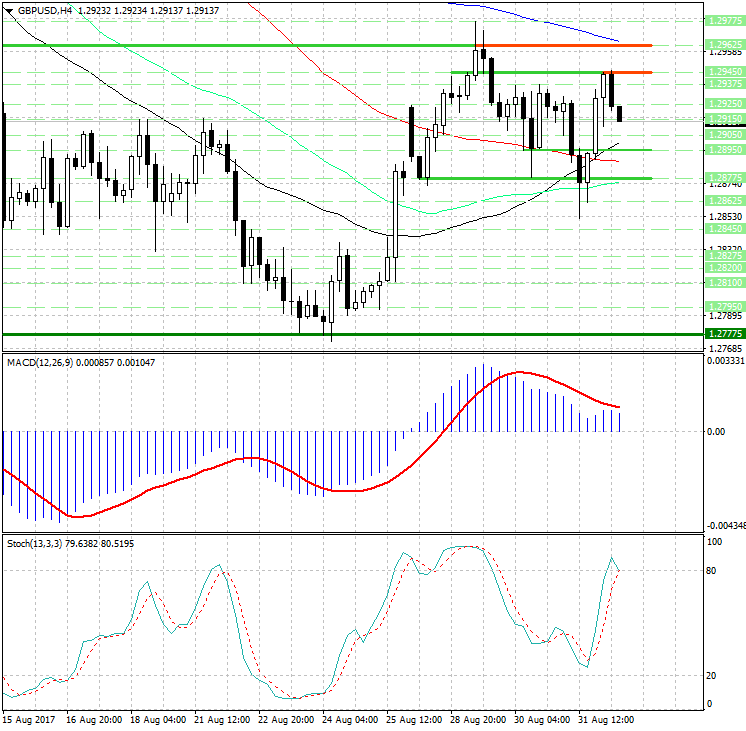Select the short red line at 1.29450

(x=628, y=72)
